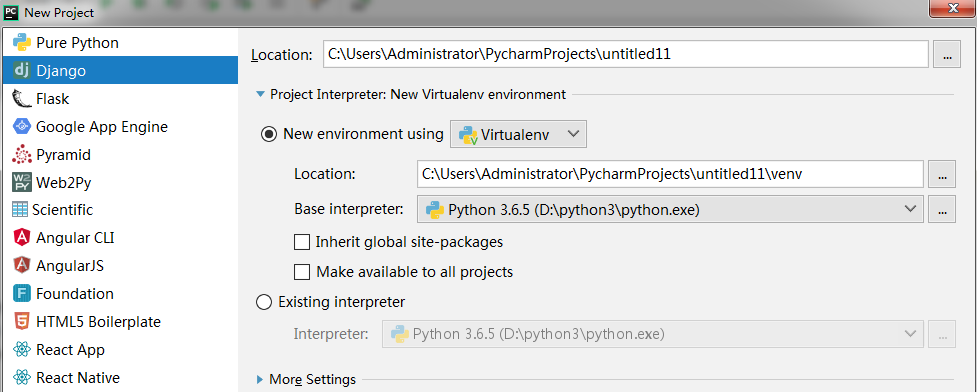This screenshot has height=392, width=977.
Task: Click the Pure Python icon
Action: [22, 43]
